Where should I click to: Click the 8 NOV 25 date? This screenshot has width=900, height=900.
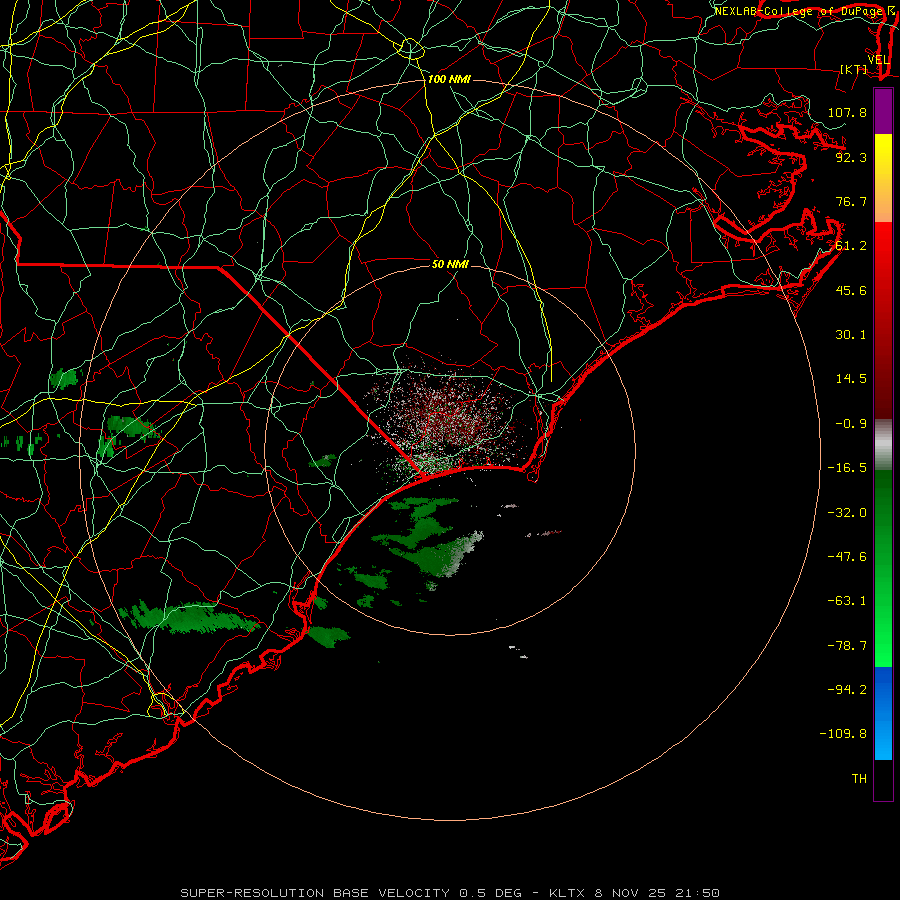click(x=630, y=893)
